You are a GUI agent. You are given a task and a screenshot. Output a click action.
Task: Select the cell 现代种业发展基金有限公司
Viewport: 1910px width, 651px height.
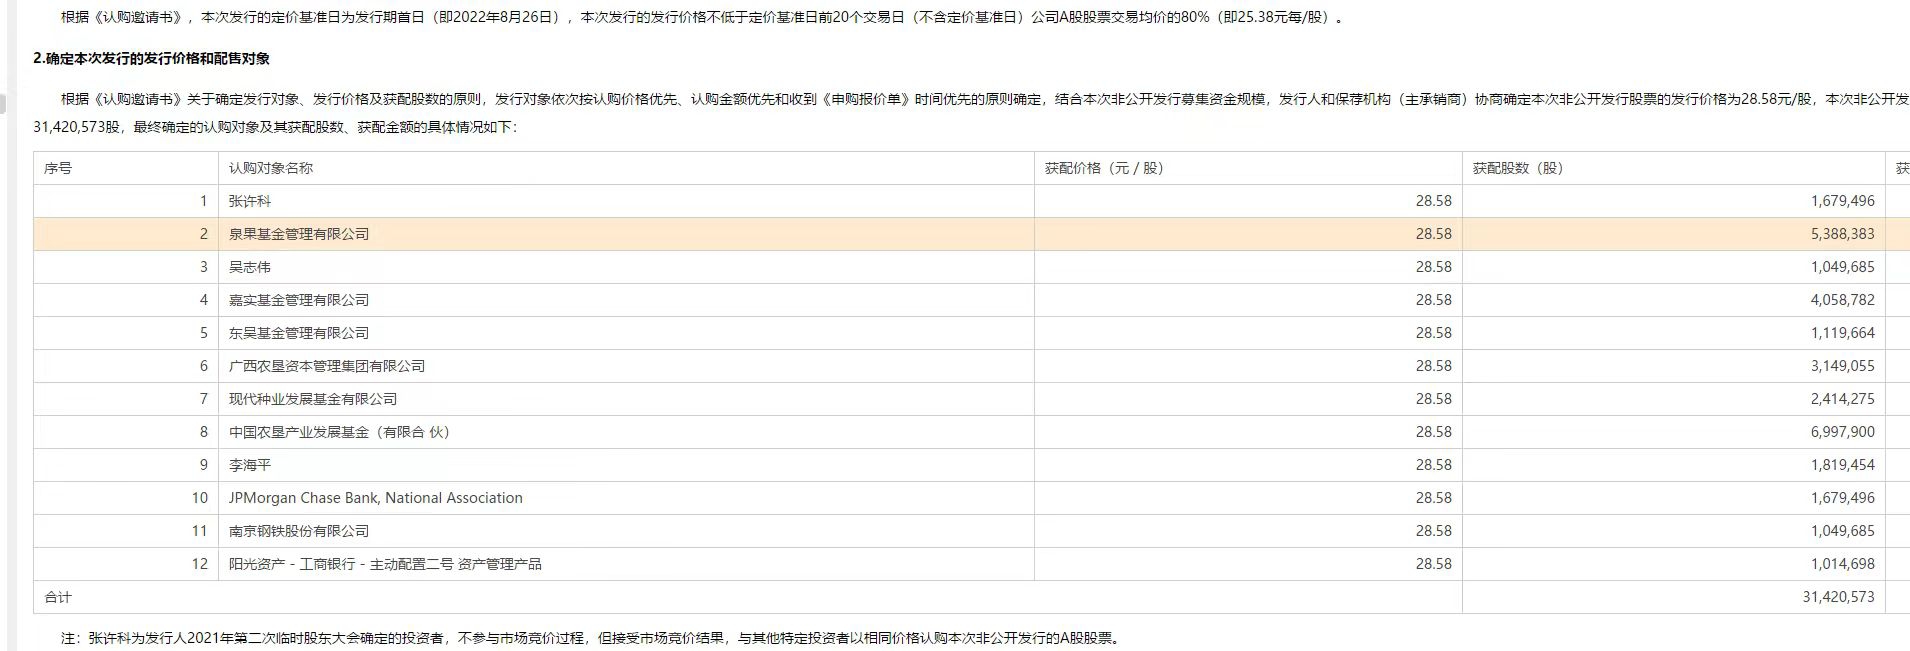(626, 399)
